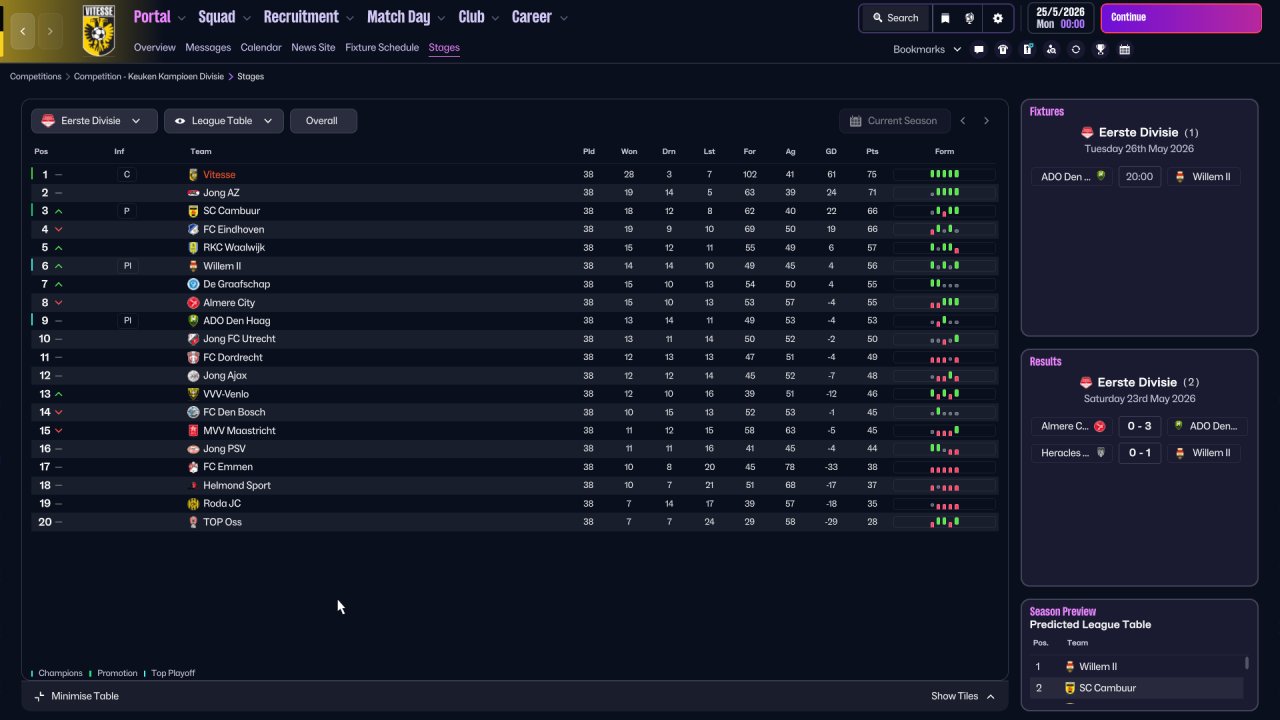Image resolution: width=1280 pixels, height=720 pixels.
Task: Switch to the Calendar tab
Action: coord(261,48)
